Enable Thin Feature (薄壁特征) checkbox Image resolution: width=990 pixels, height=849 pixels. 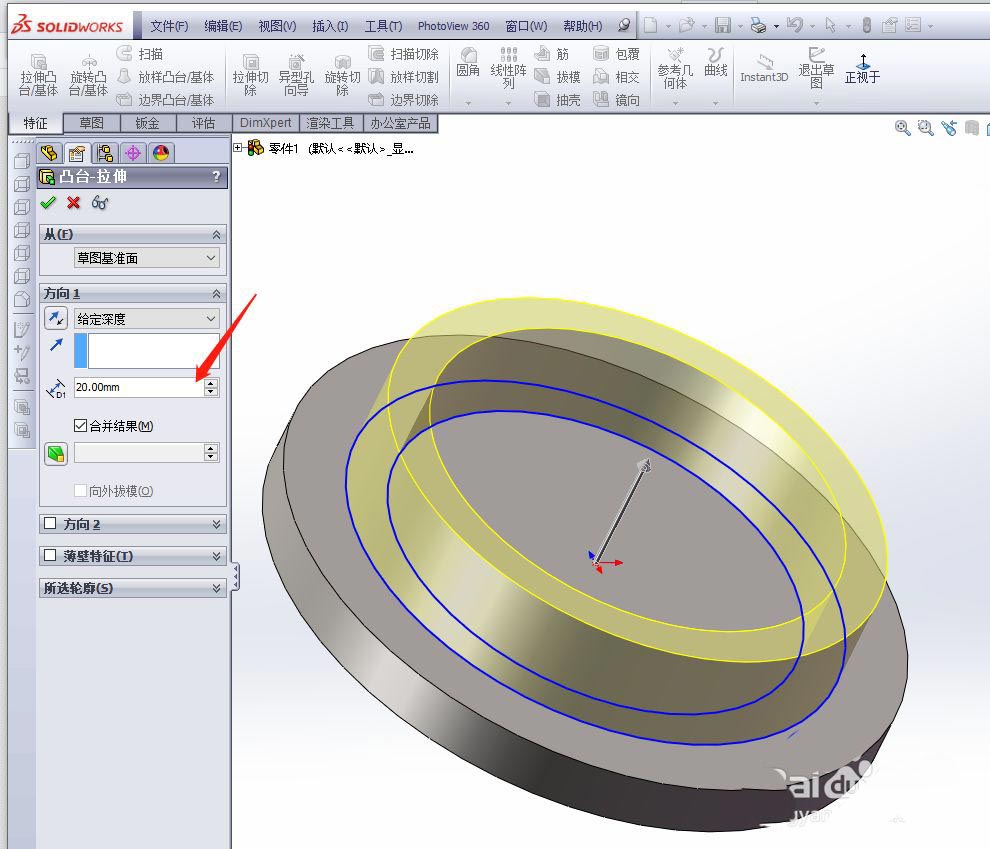(x=51, y=555)
